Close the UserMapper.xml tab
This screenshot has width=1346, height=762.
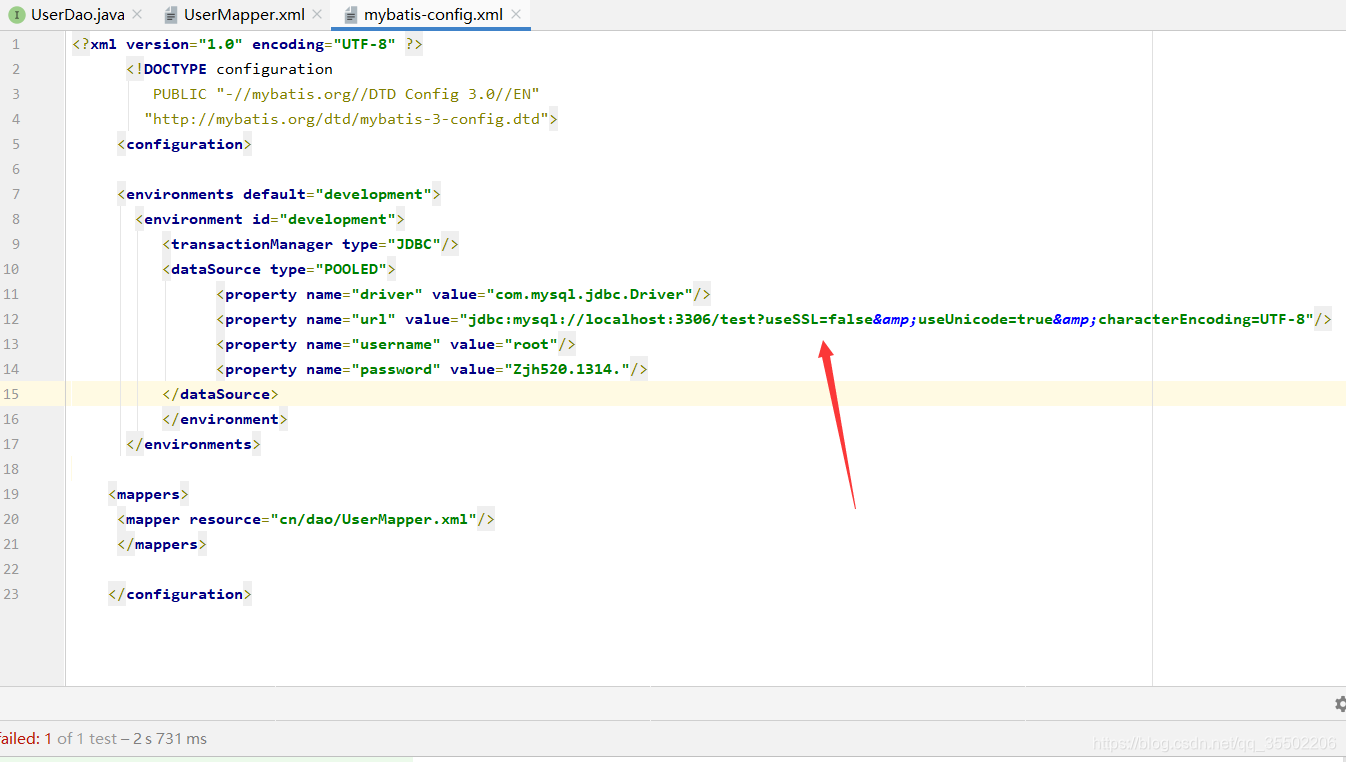point(317,15)
